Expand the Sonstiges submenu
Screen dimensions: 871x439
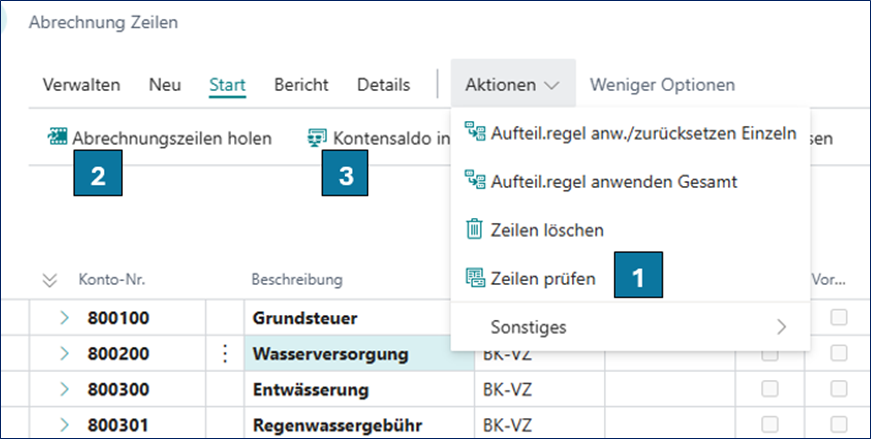click(x=630, y=327)
